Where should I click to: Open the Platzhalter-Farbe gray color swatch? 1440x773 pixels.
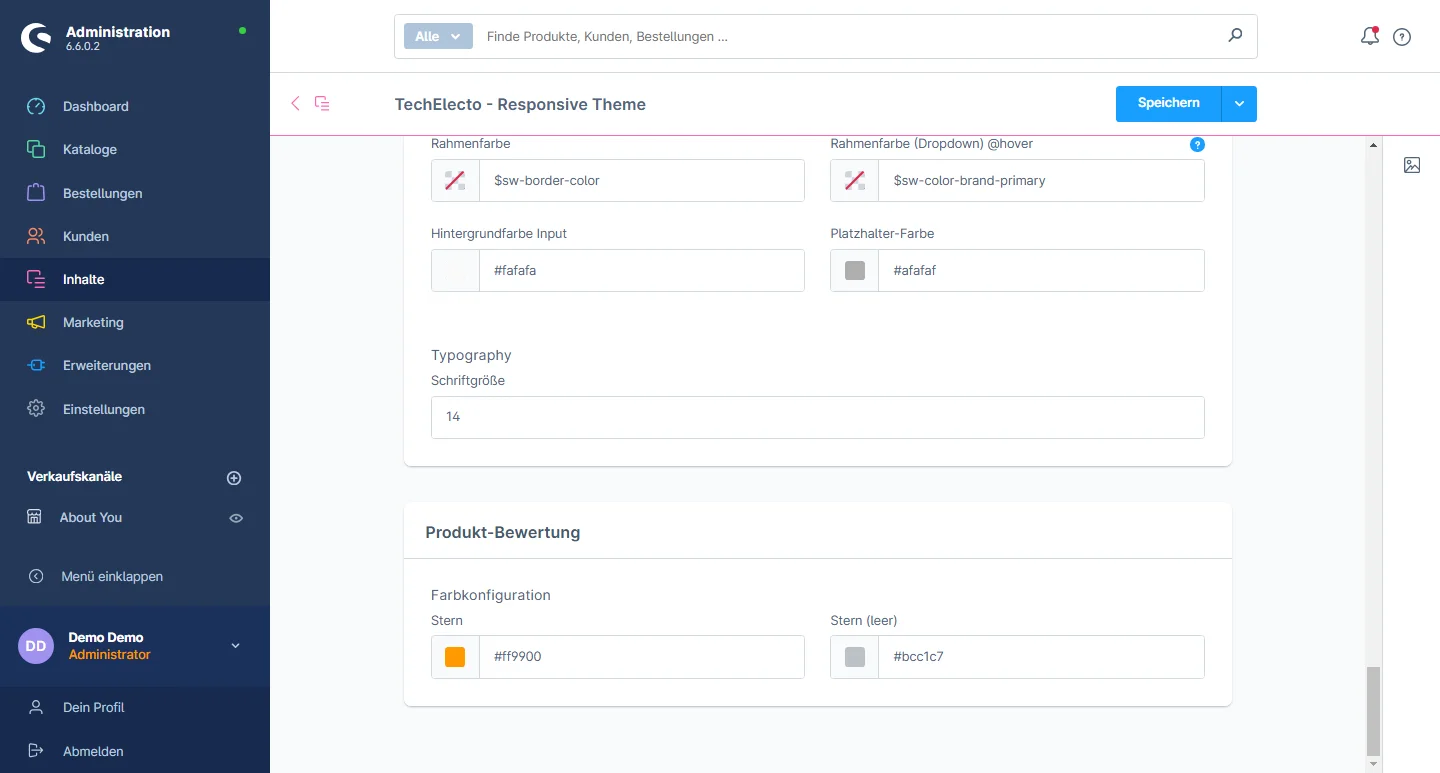tap(854, 271)
